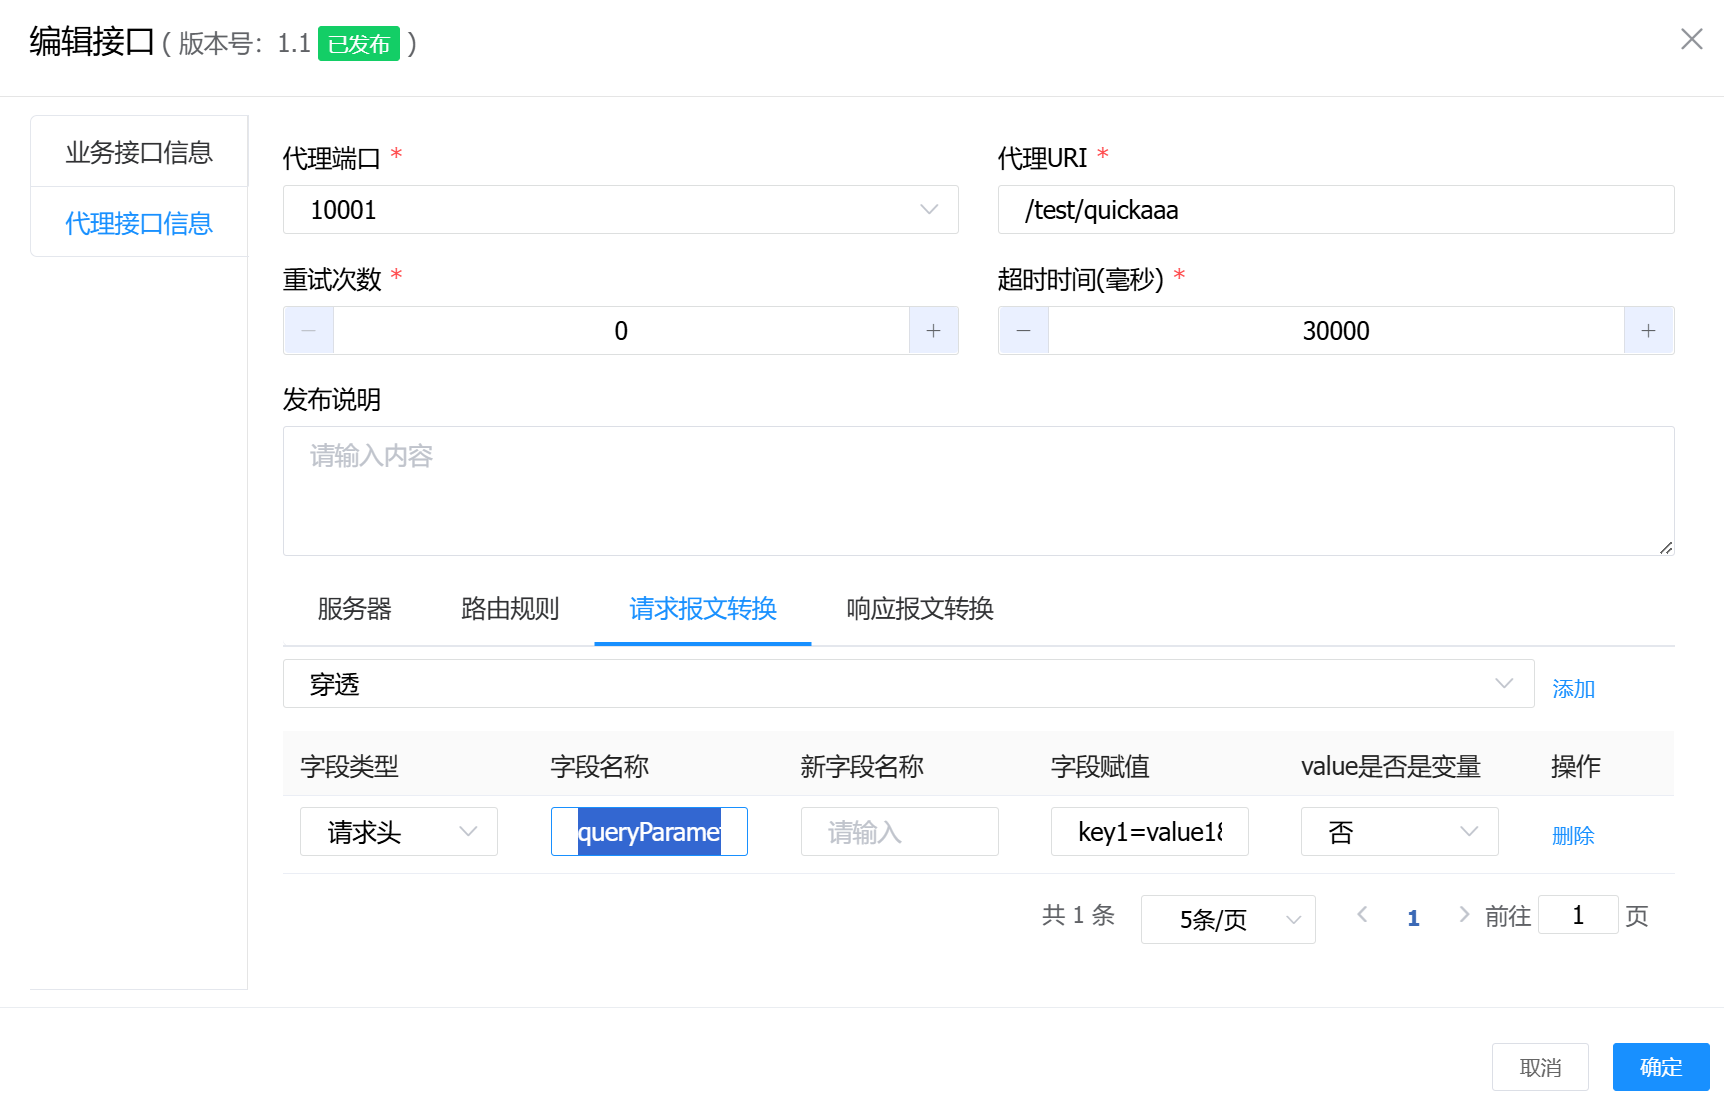Expand the 穿透 conversion type dropdown
Screen dimensions: 1724x1117
(908, 684)
